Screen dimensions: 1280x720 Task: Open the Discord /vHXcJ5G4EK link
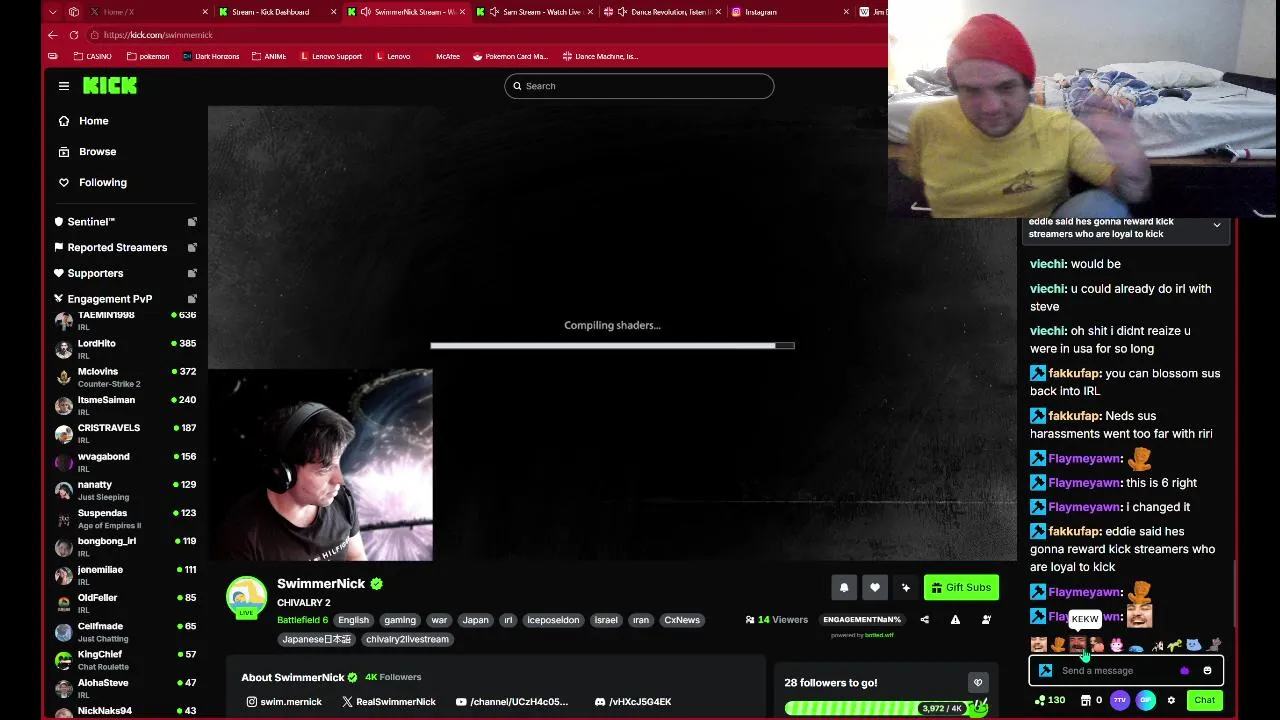point(632,702)
